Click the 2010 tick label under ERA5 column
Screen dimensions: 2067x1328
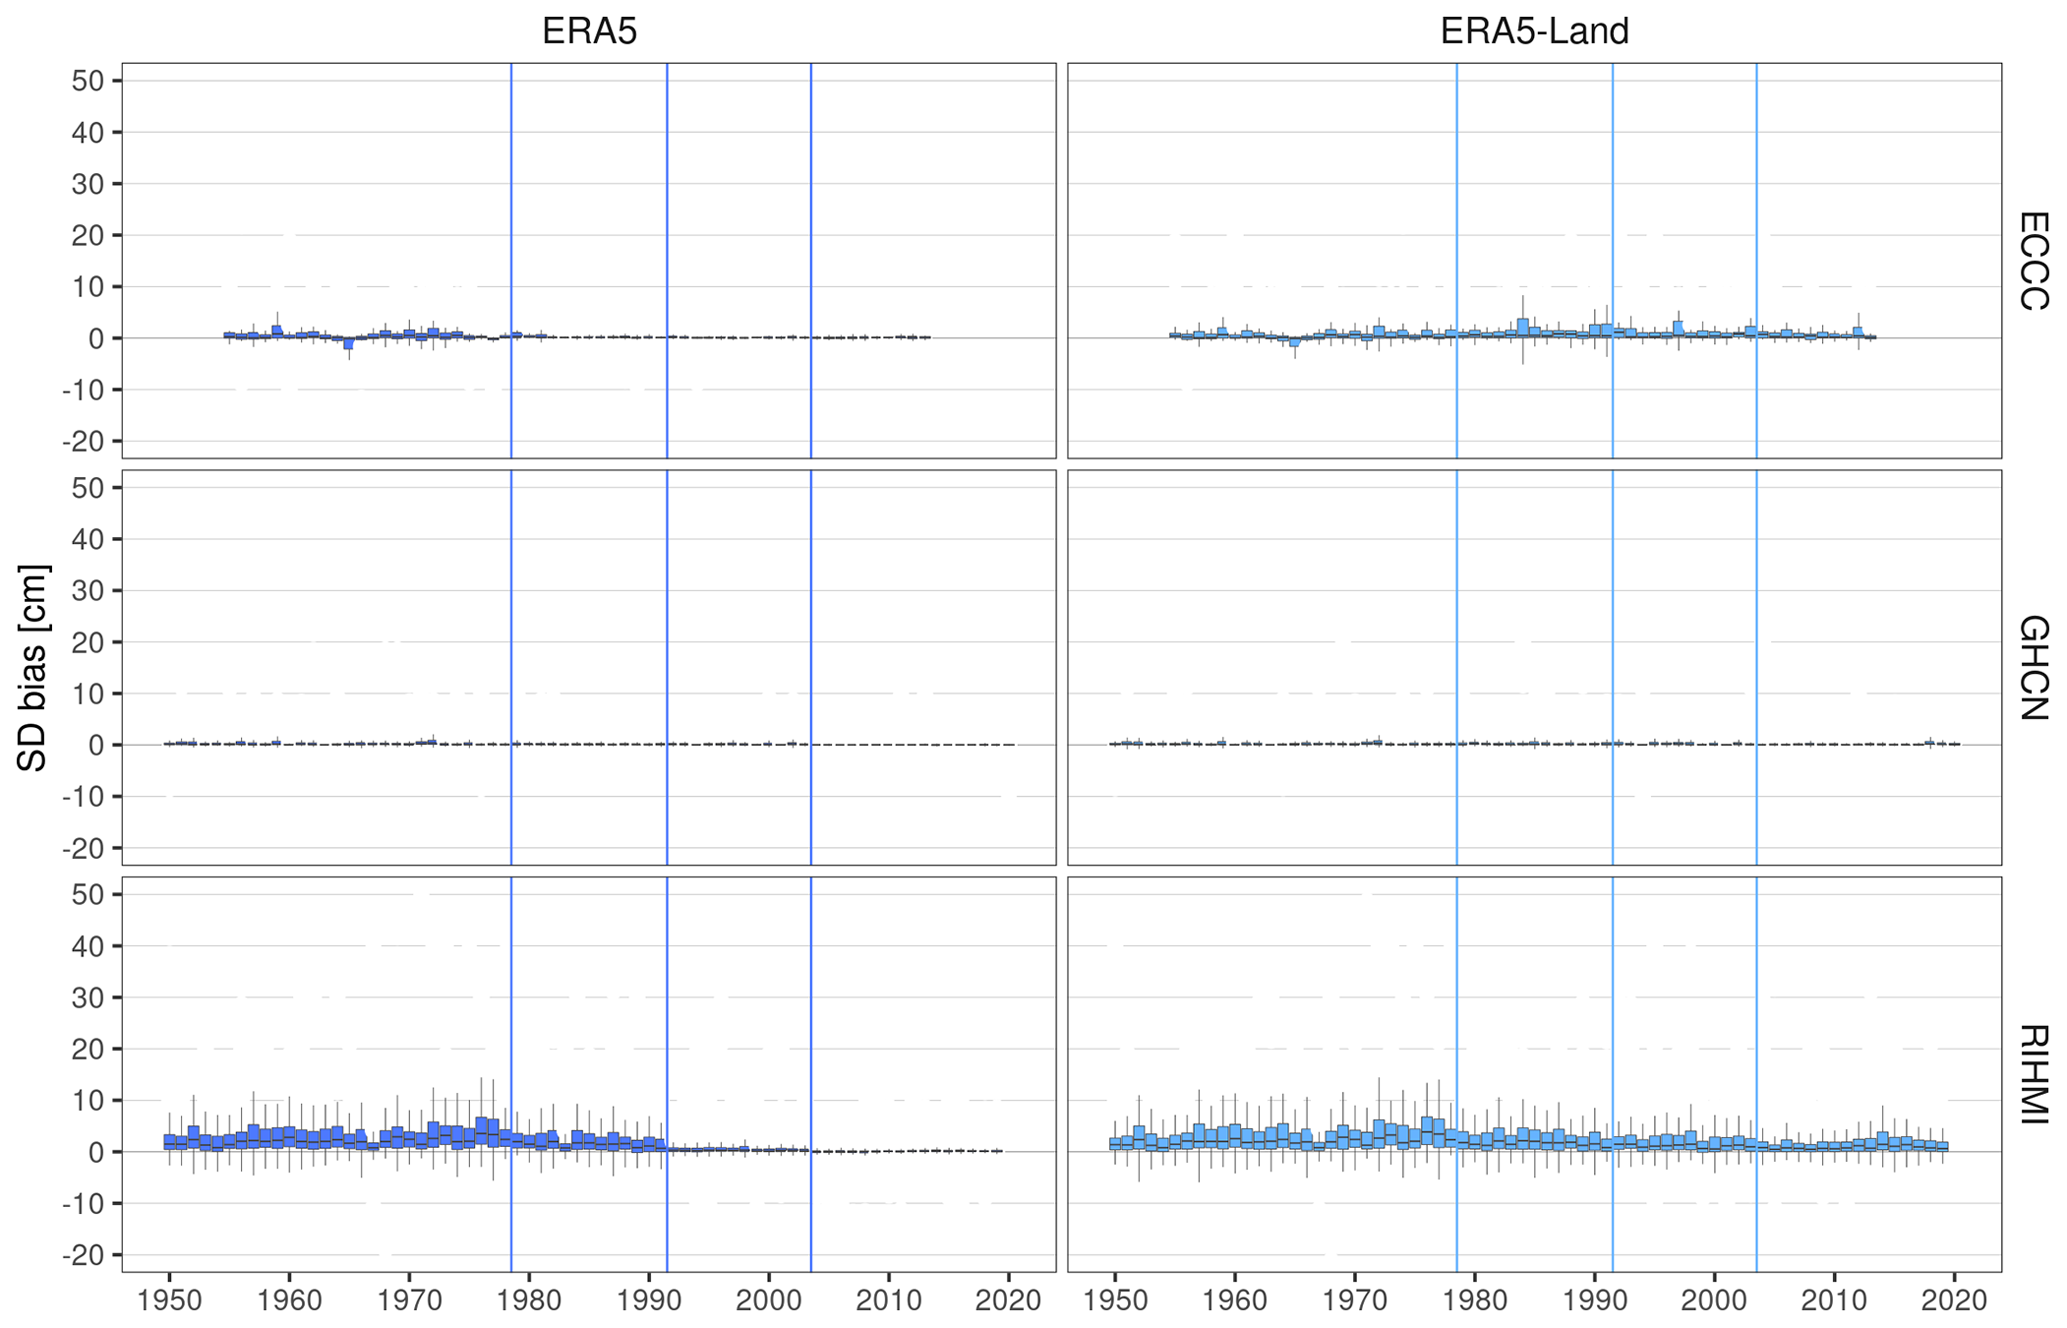point(888,1301)
